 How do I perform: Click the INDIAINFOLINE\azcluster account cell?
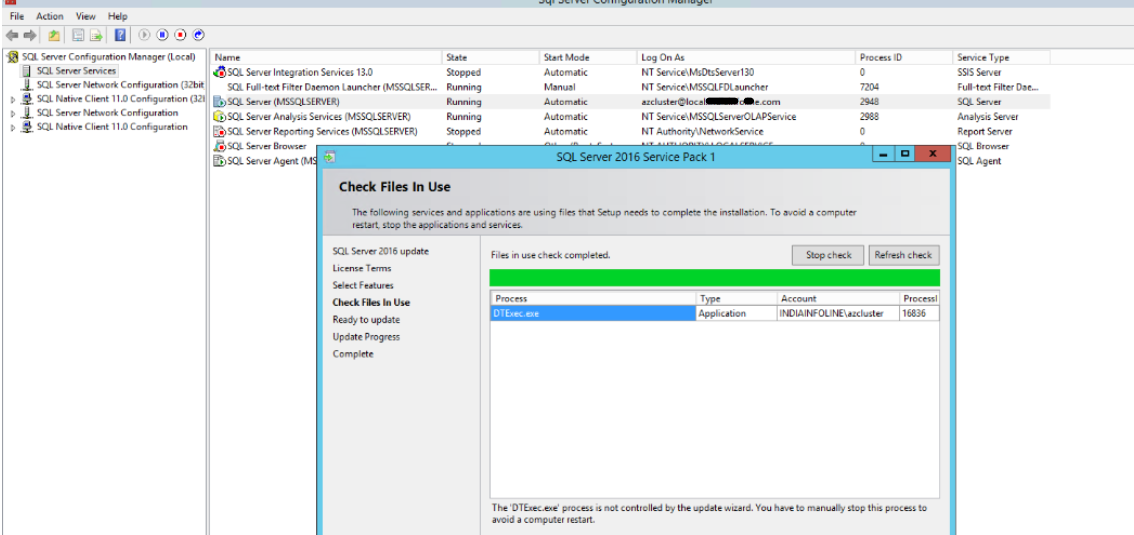click(x=838, y=314)
